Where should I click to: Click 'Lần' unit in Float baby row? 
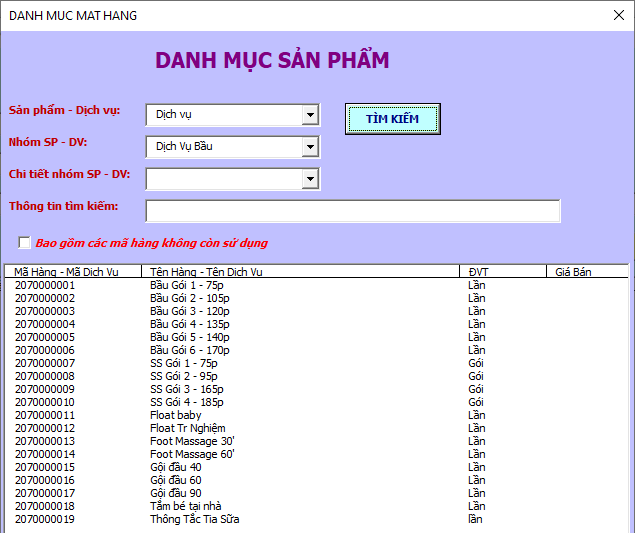click(477, 415)
